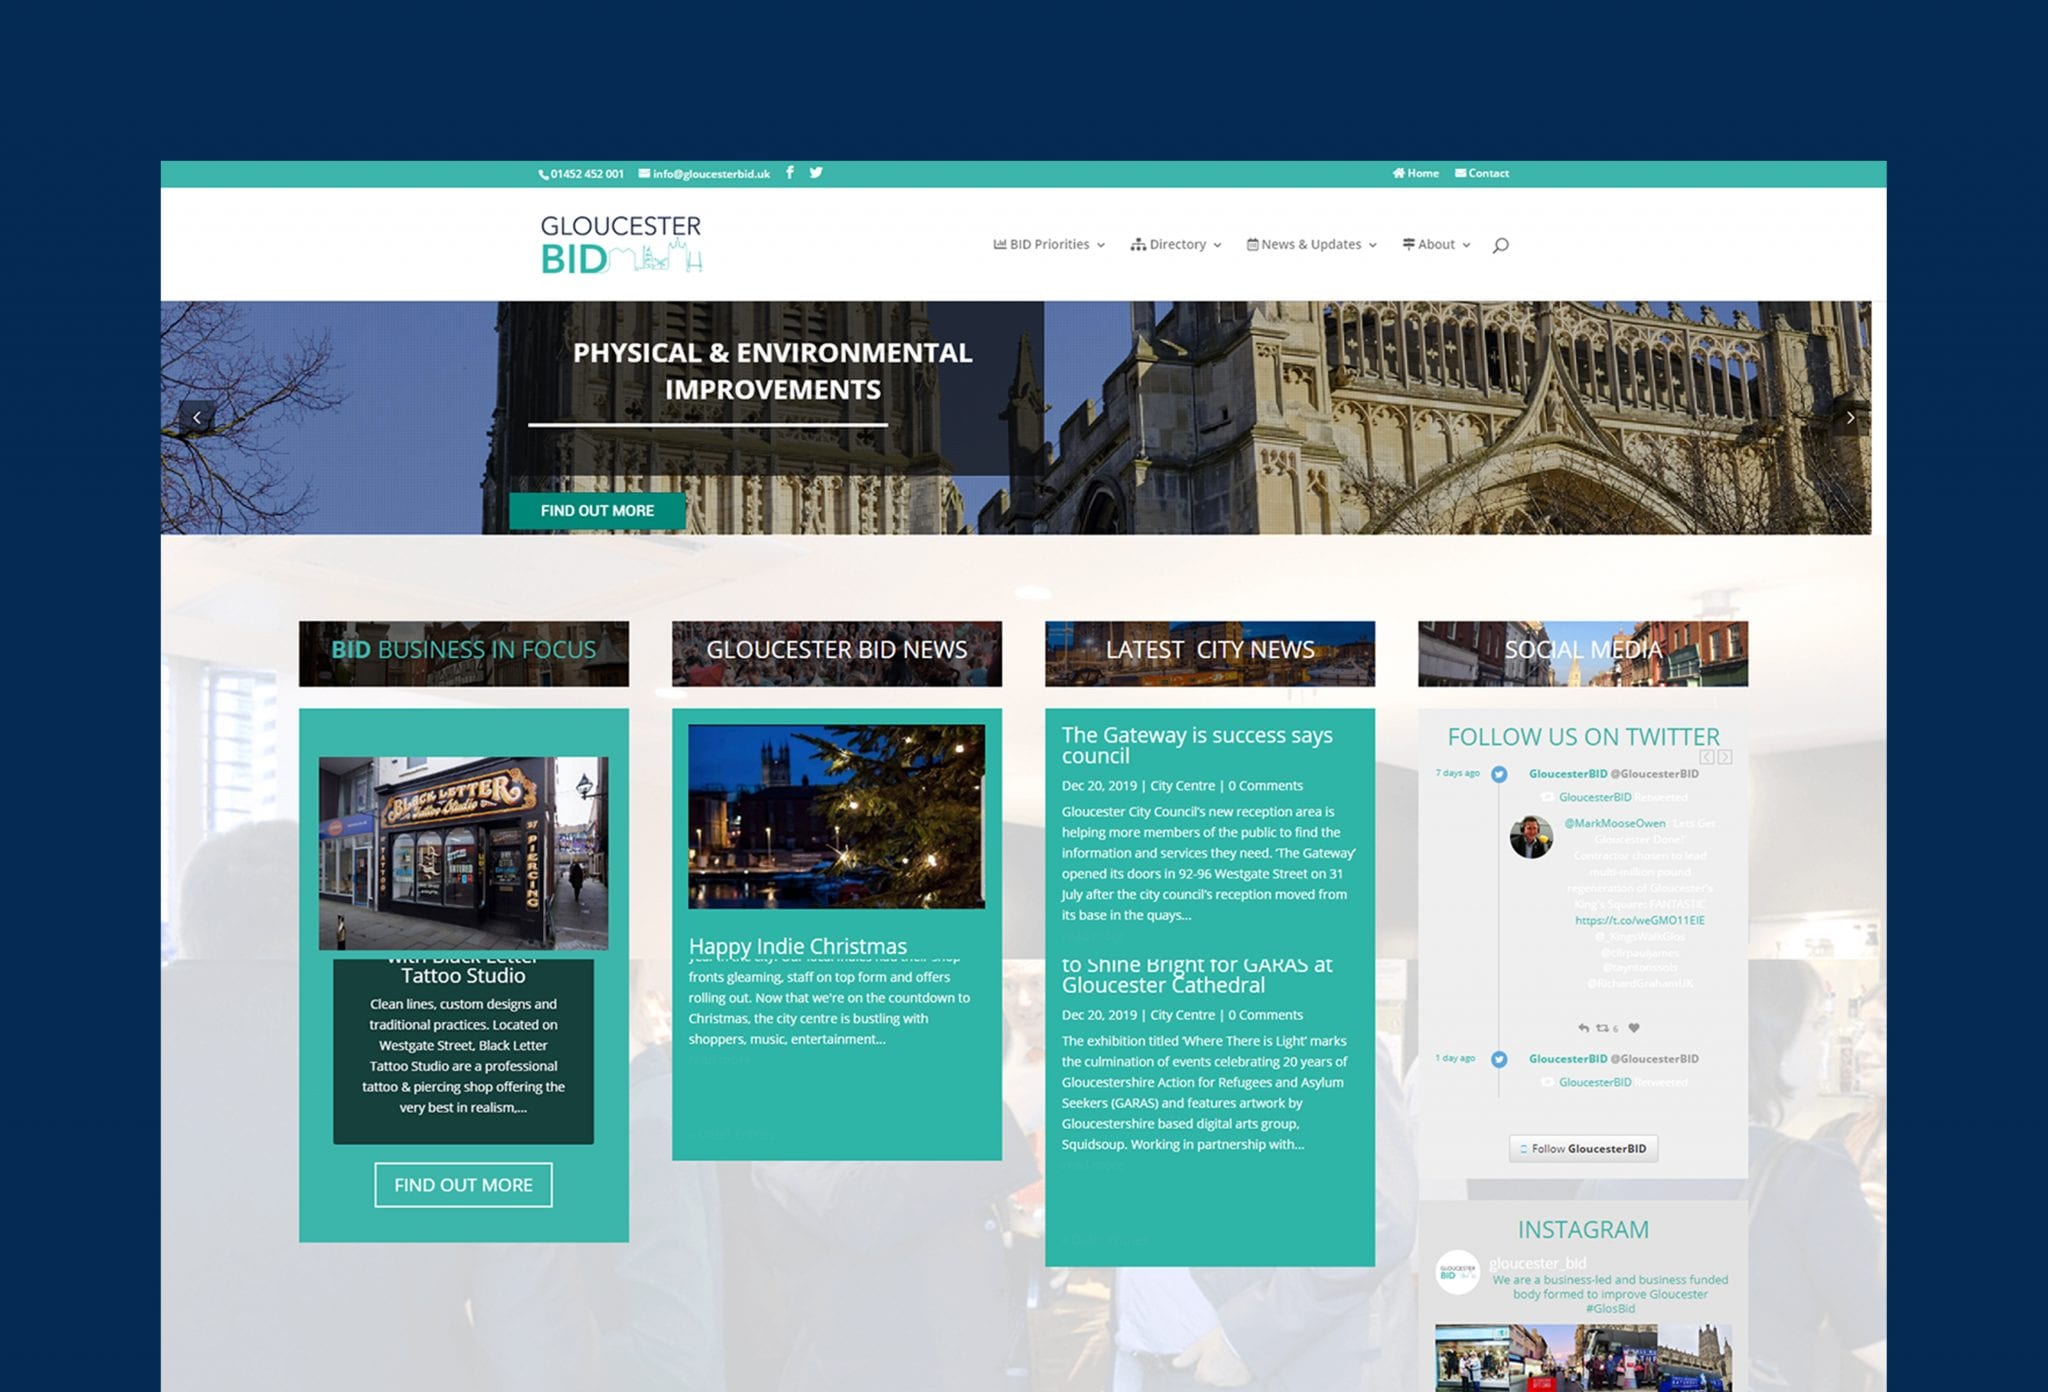Click City Centre category under GARAS article
2048x1392 pixels.
(x=1183, y=1015)
